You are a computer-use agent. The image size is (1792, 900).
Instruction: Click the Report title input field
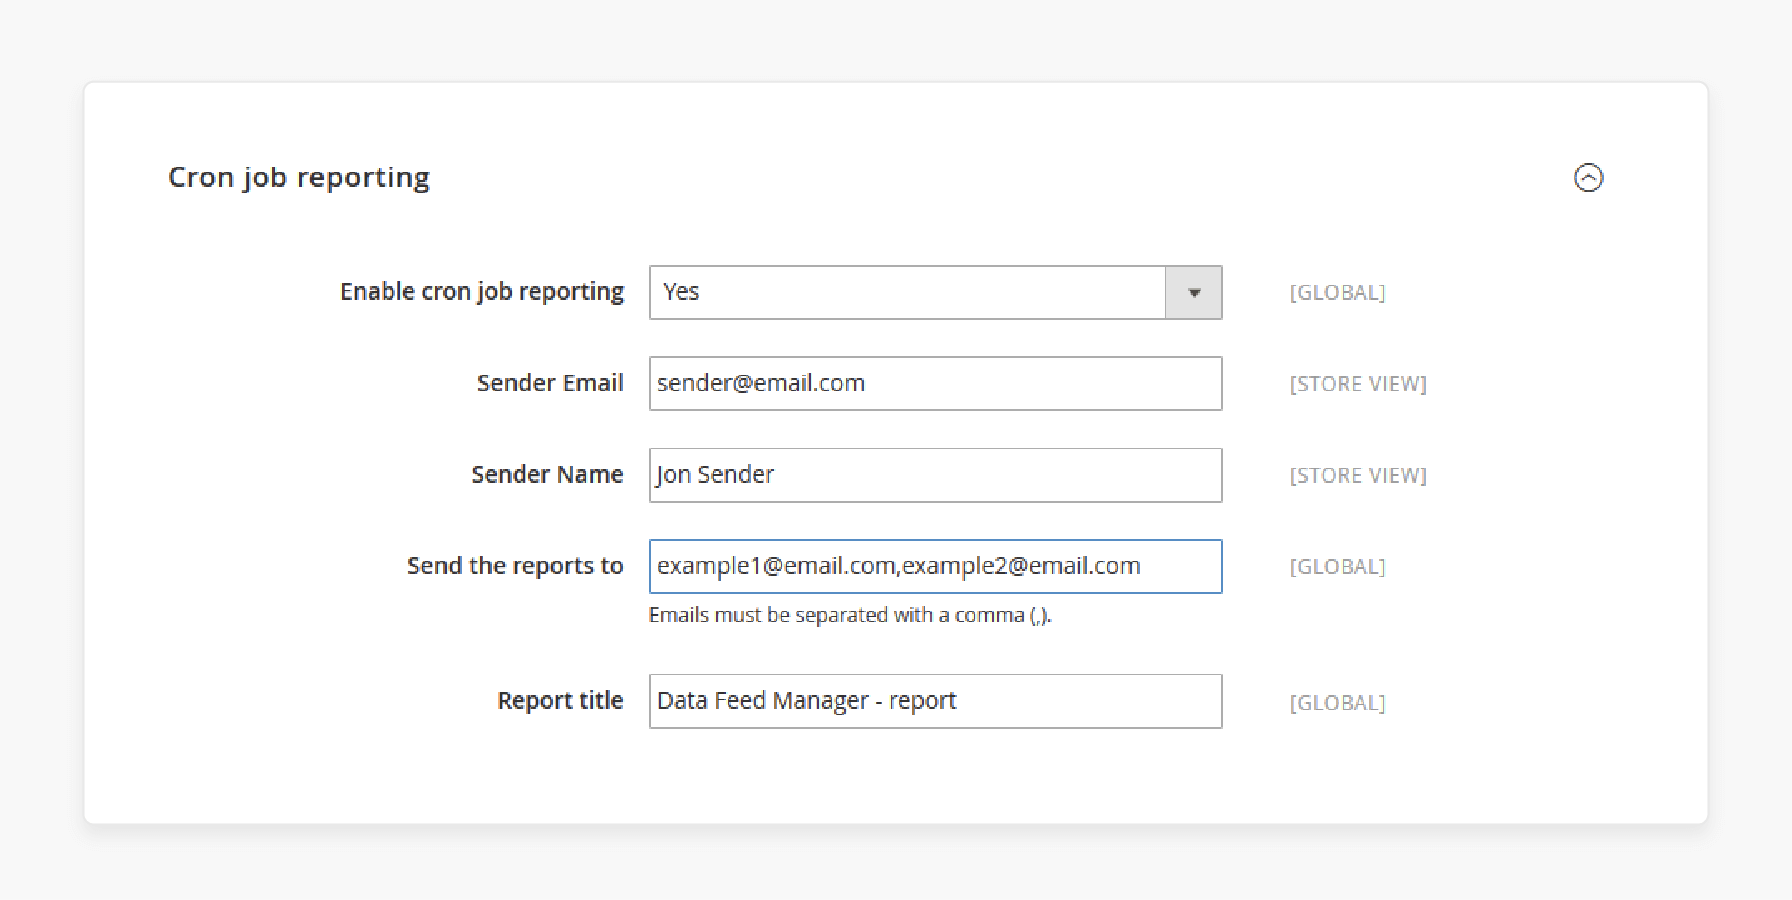tap(935, 701)
